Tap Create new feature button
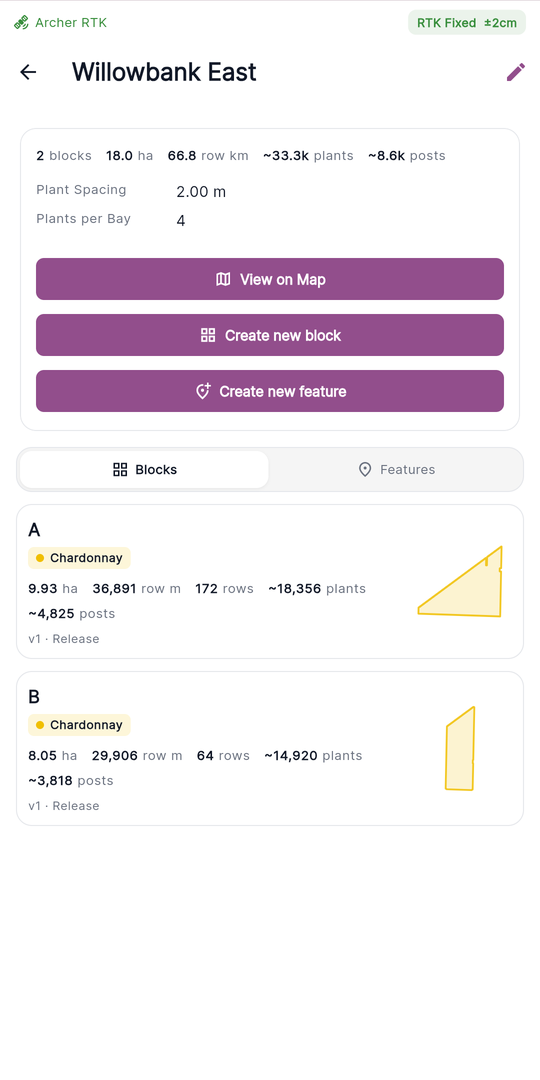 pos(270,391)
